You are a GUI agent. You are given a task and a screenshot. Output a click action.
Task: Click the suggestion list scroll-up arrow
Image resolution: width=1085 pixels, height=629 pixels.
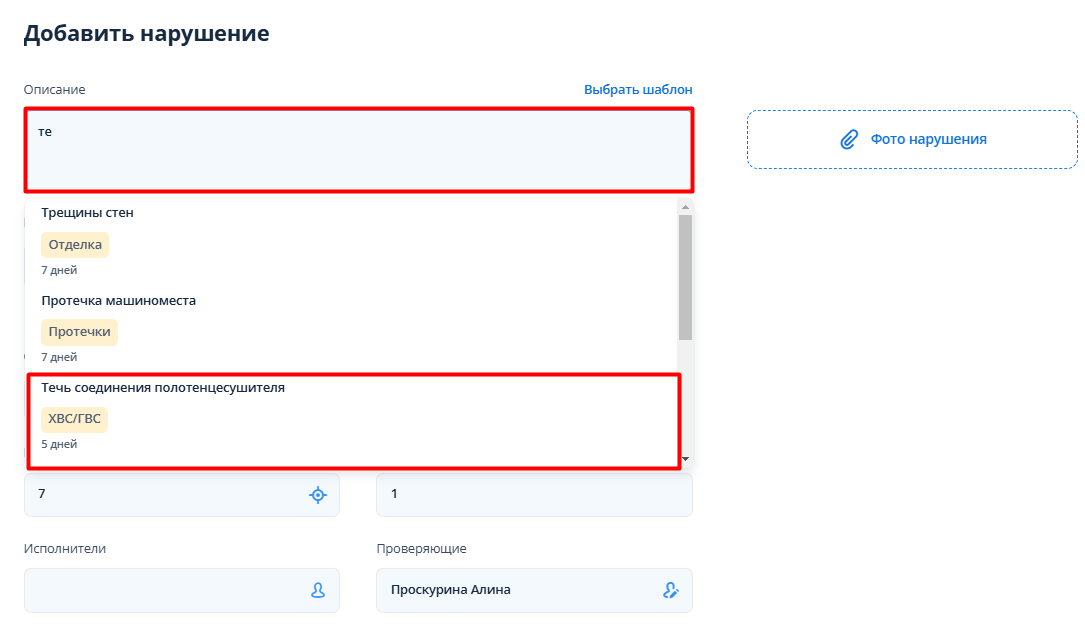point(685,207)
